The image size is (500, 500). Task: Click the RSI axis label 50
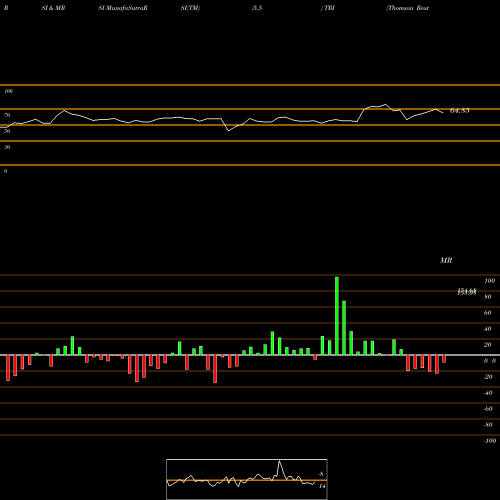(x=7, y=131)
